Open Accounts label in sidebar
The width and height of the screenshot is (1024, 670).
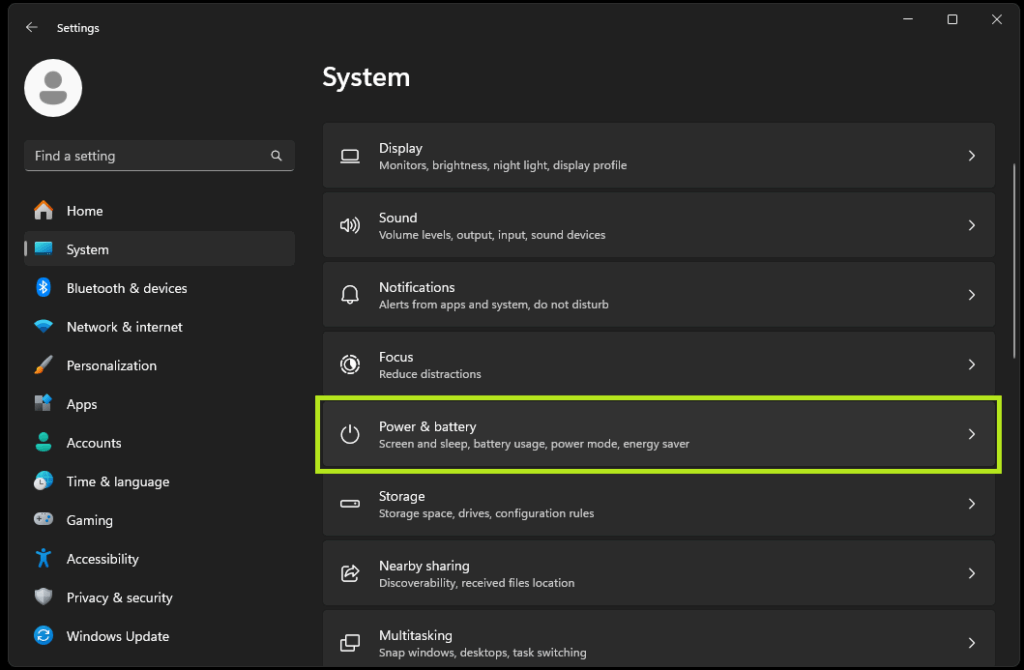[x=94, y=443]
